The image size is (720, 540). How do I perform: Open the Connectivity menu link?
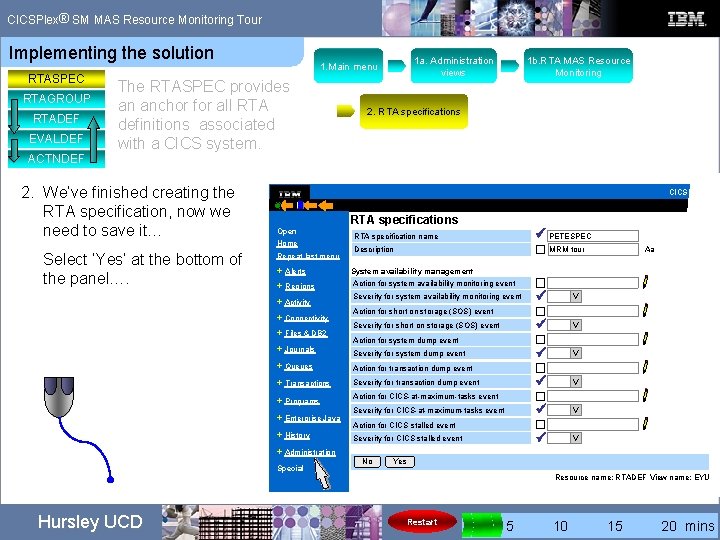click(x=306, y=318)
